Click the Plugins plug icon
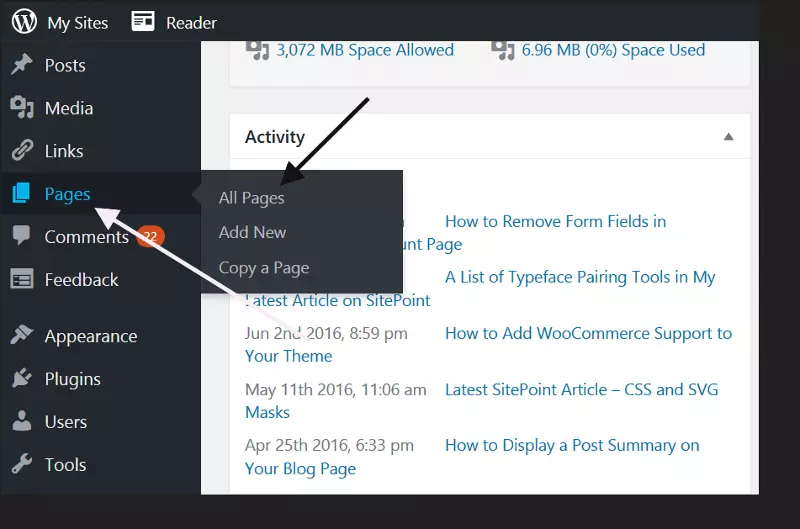The height and width of the screenshot is (529, 800). [22, 378]
